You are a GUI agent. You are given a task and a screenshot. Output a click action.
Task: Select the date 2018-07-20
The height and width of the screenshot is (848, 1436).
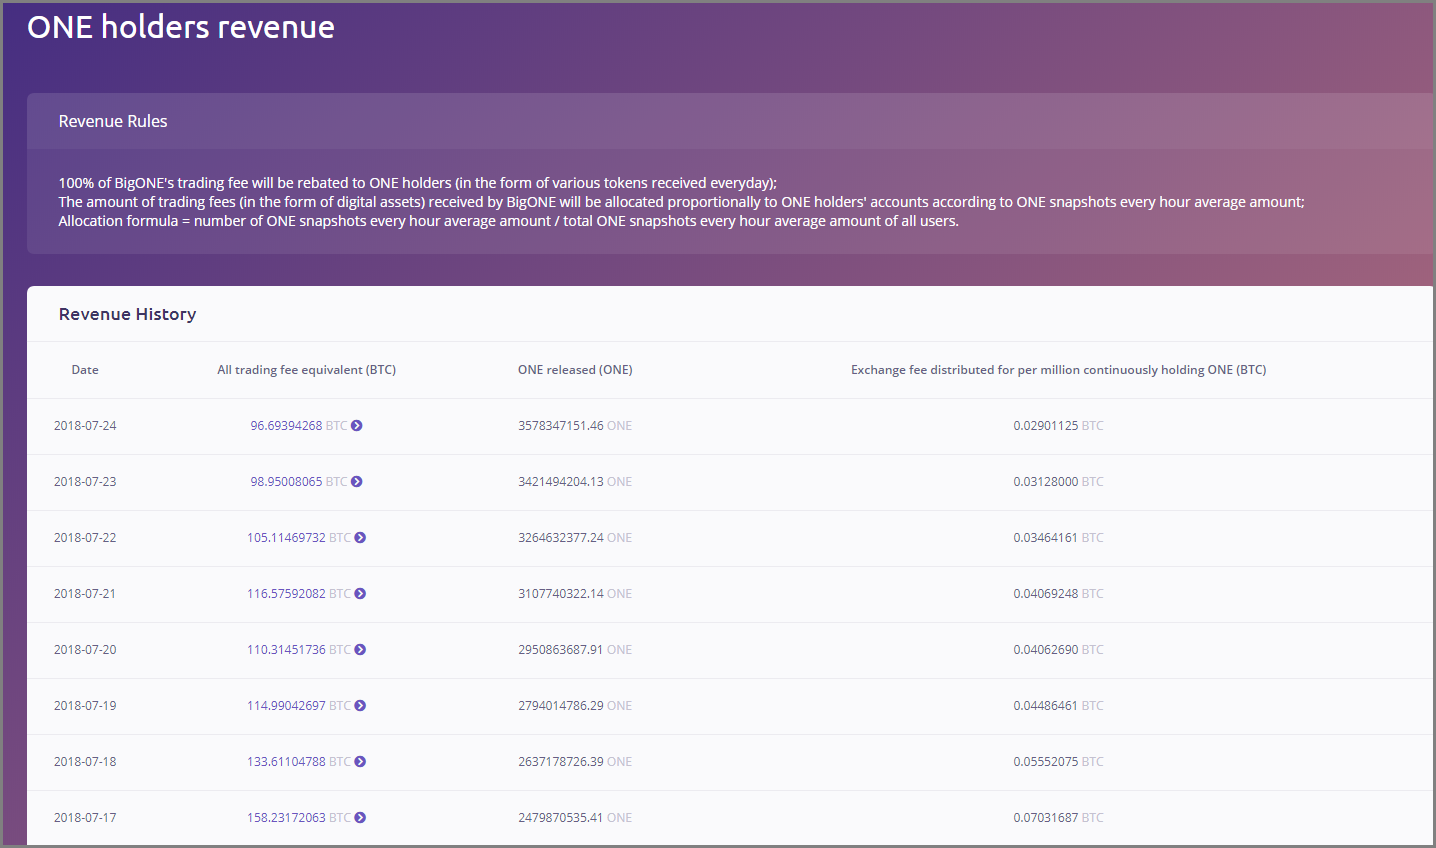click(x=85, y=650)
